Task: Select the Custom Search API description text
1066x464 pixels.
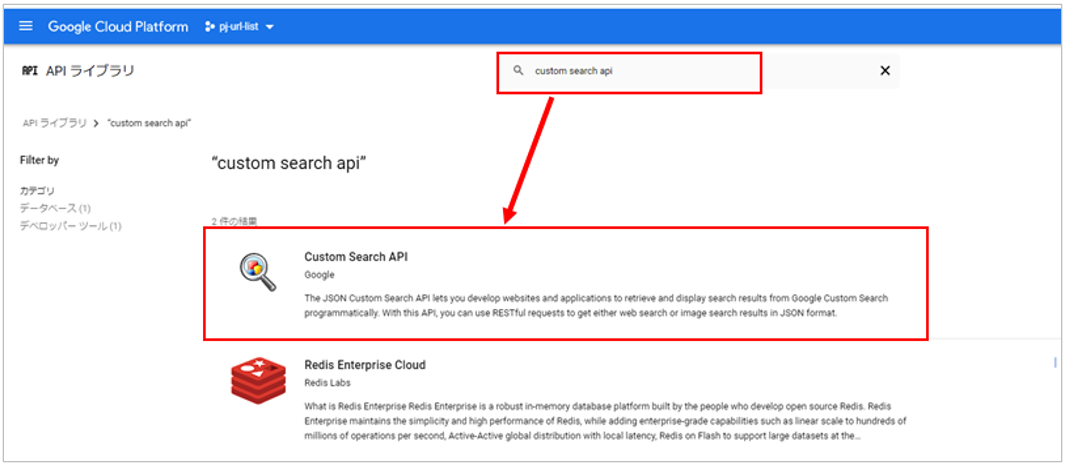Action: pyautogui.click(x=595, y=306)
